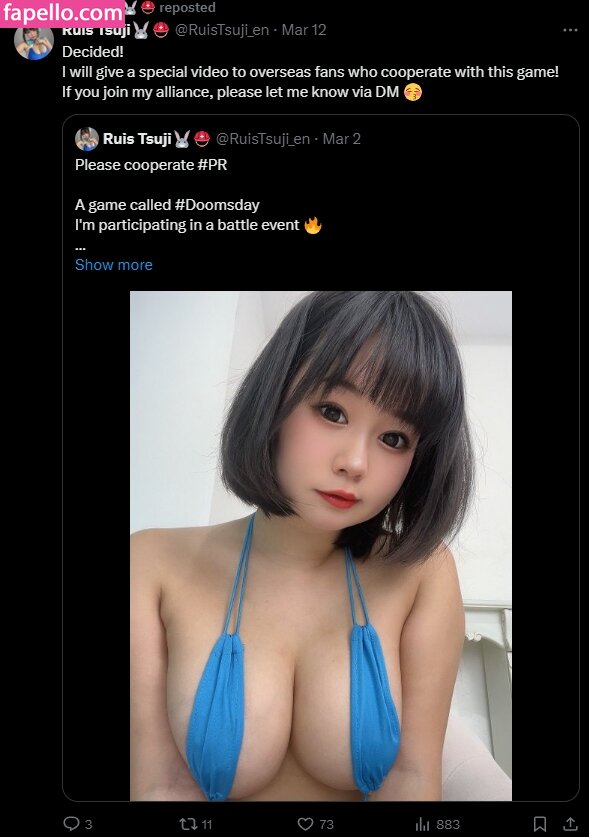Expand quoted tweet with Show more

tap(114, 265)
